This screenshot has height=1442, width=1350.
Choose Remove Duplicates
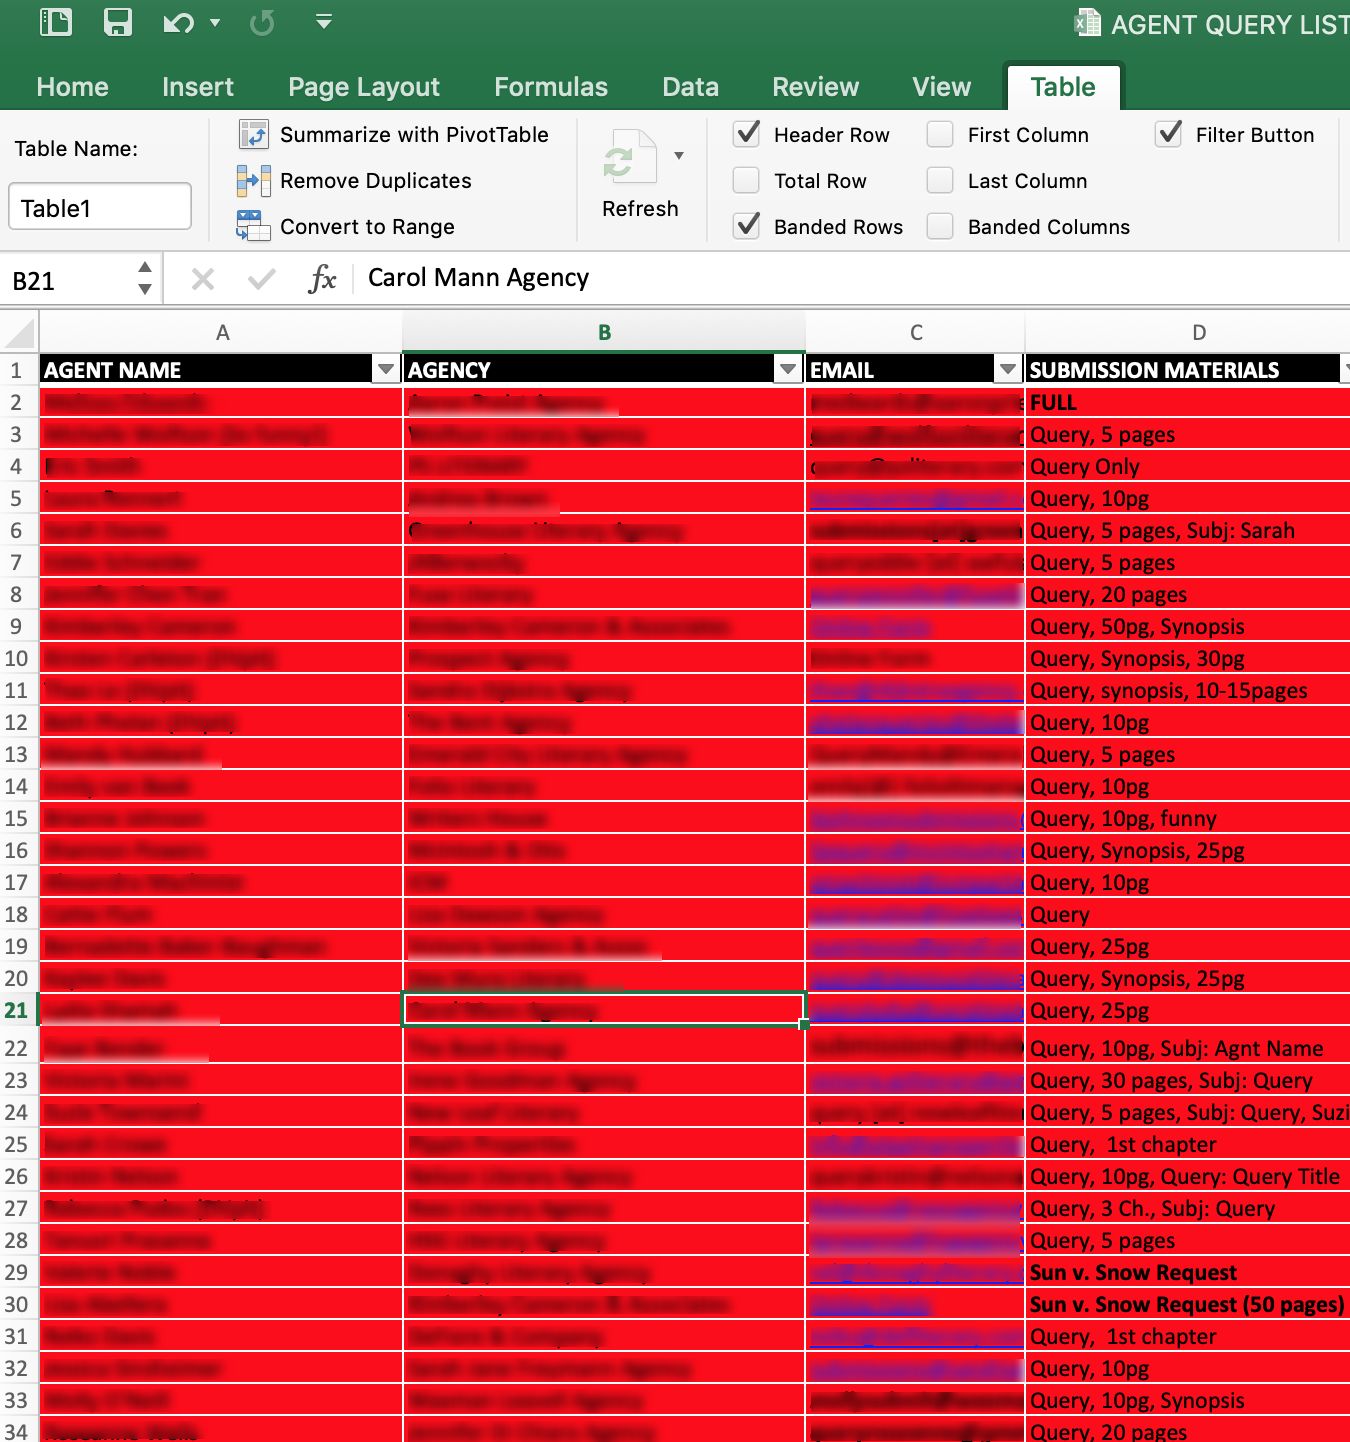(376, 181)
